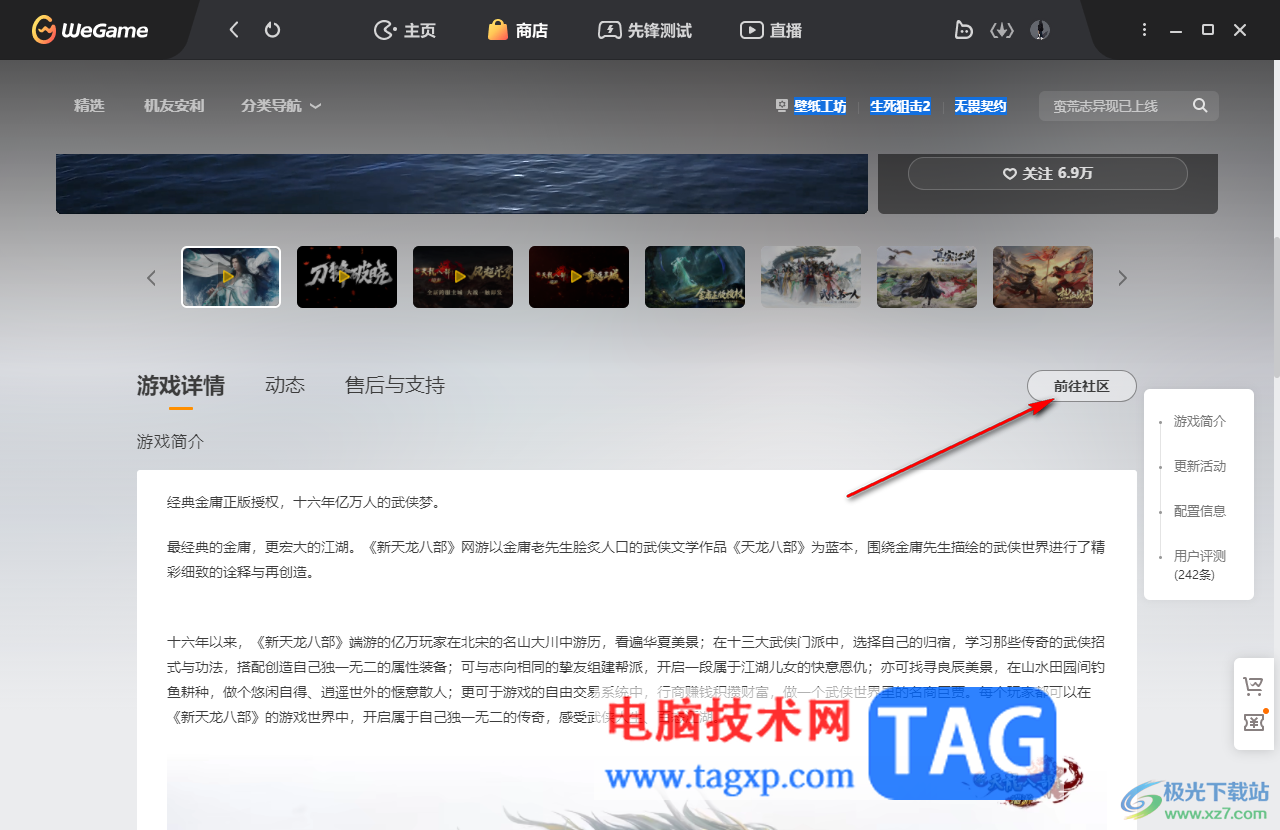Open the 售后与支持 tab

point(395,386)
